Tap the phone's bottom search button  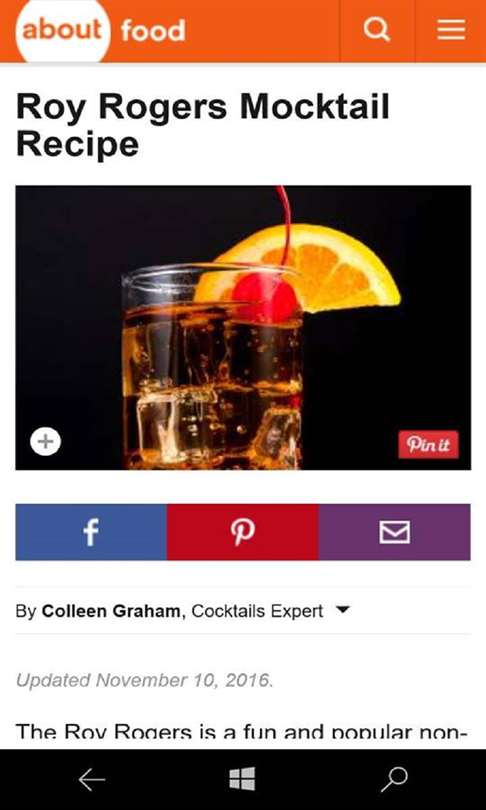click(395, 780)
